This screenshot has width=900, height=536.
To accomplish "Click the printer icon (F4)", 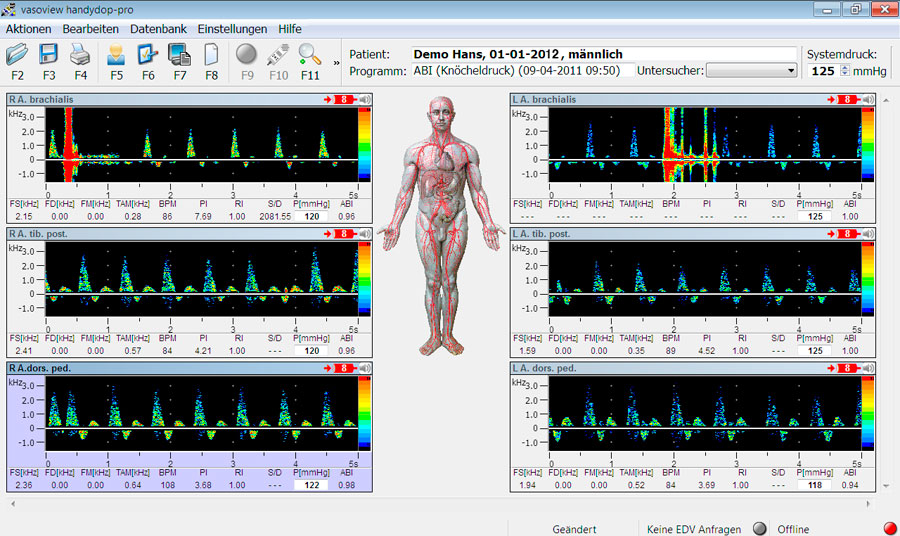I will [x=80, y=55].
